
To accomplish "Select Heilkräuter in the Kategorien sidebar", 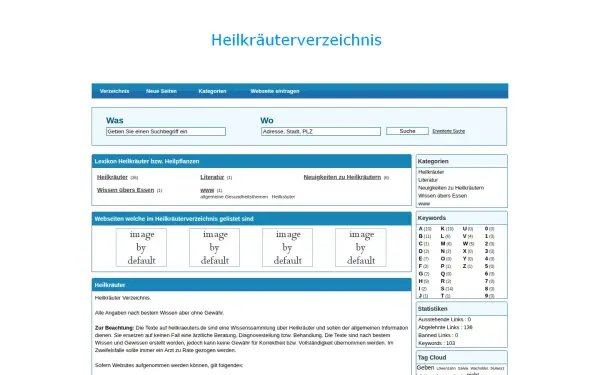I will tap(431, 172).
